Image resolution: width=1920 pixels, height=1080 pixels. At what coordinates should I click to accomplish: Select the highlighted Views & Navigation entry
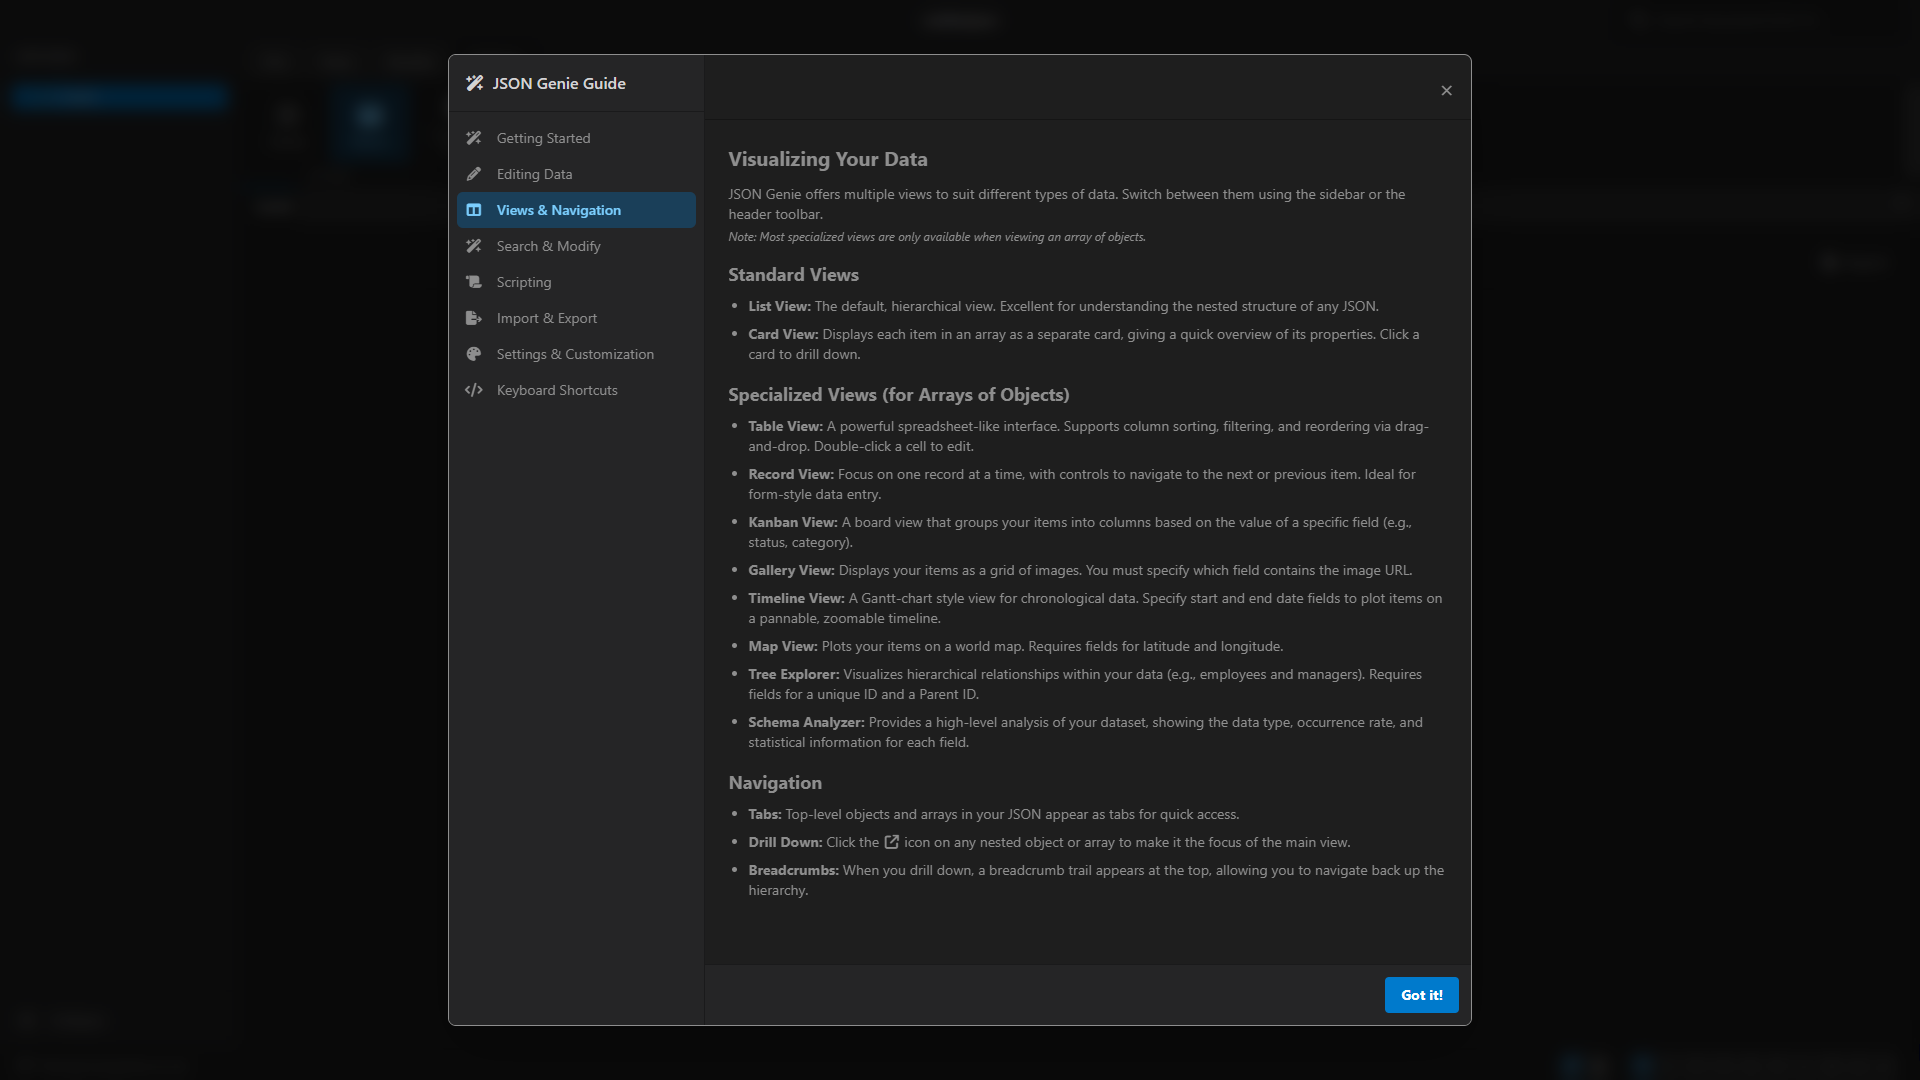[x=558, y=210]
